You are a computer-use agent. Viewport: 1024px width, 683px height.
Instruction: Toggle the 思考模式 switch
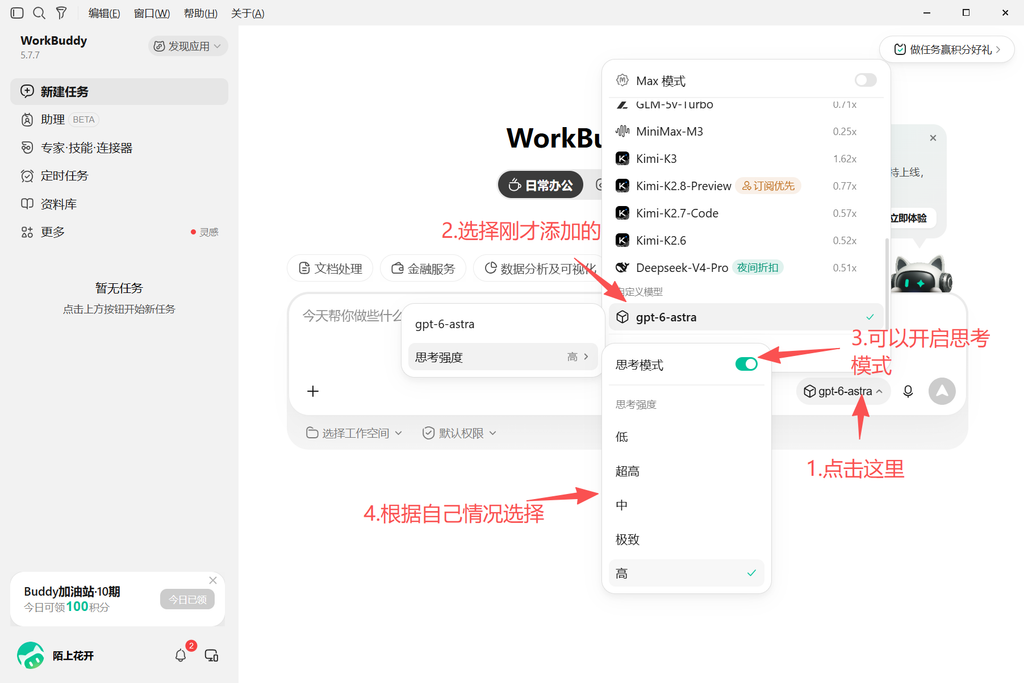tap(746, 364)
